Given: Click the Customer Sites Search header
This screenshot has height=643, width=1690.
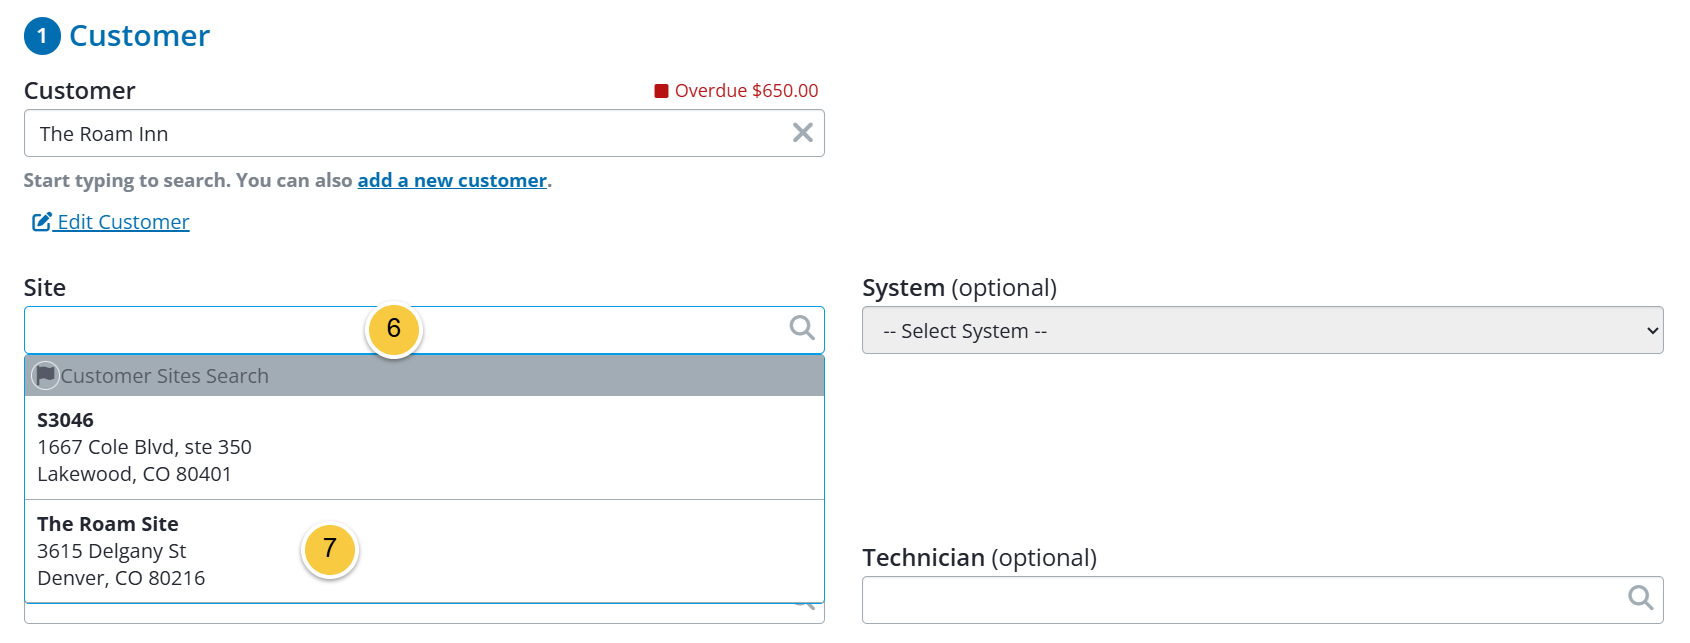Looking at the screenshot, I should tap(424, 376).
